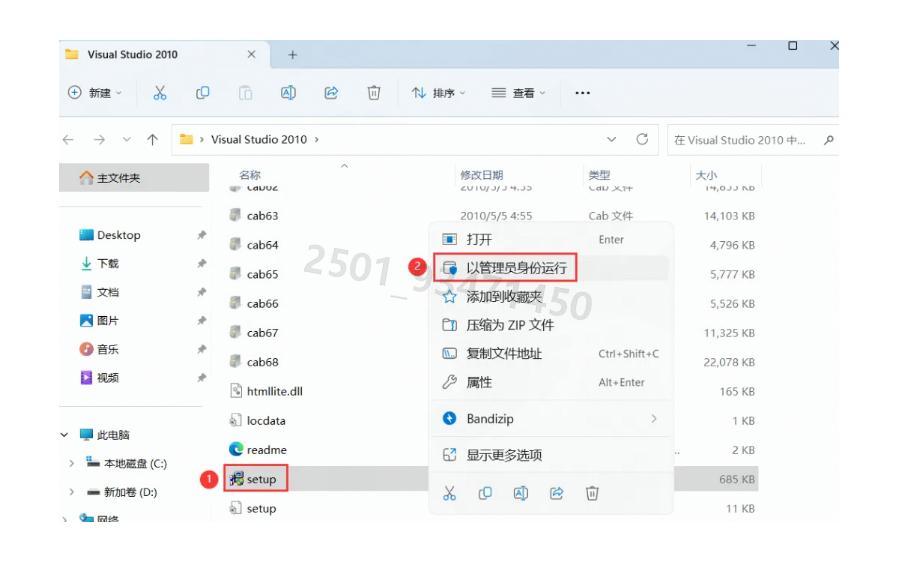Choose 打开 in the context menu
Viewport: 899px width, 563px height.
[551, 239]
